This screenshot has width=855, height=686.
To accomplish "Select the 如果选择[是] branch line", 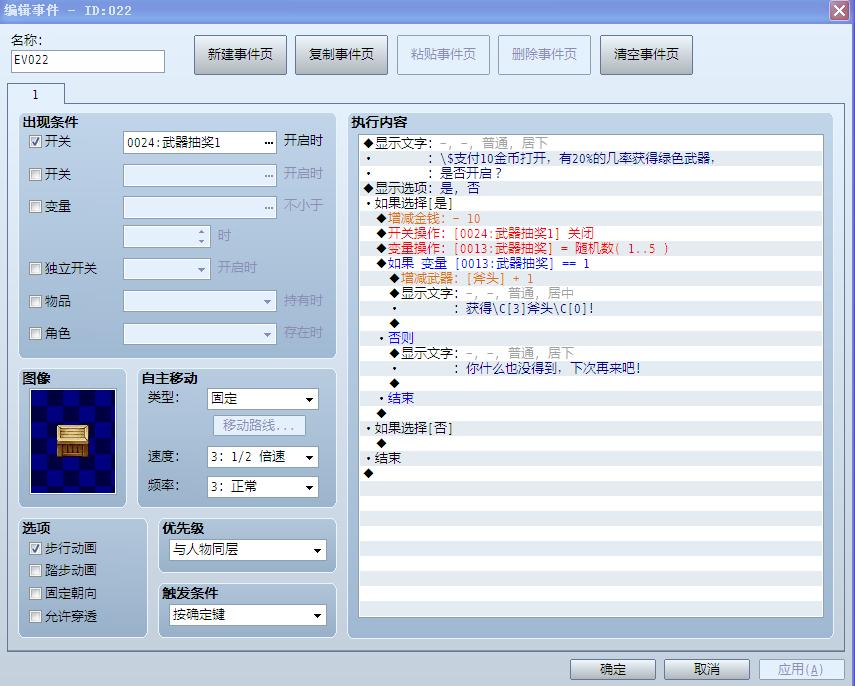I will tap(591, 203).
